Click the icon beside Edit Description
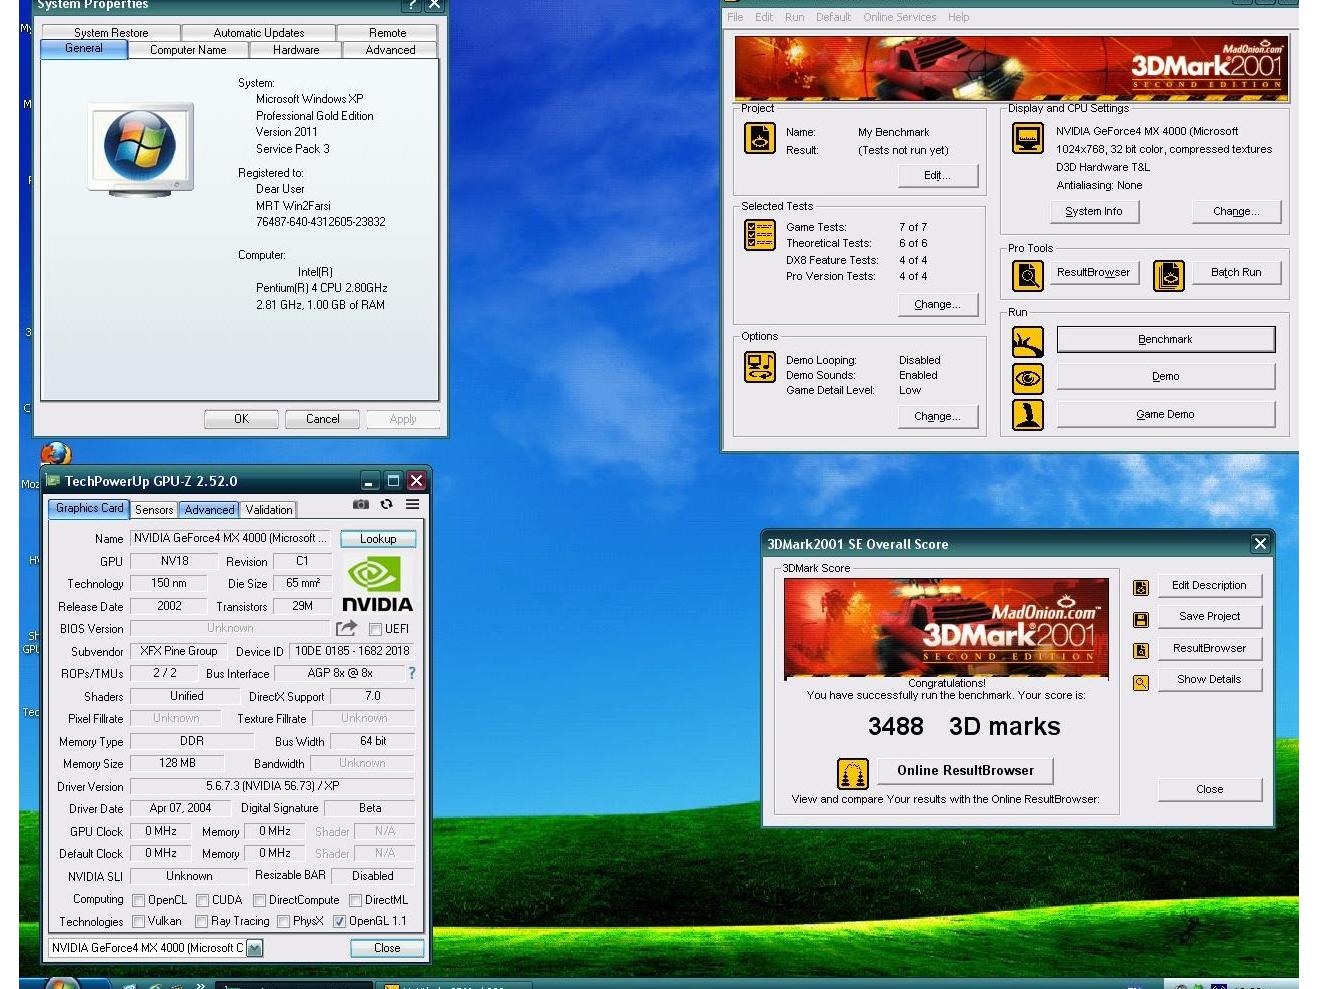 pos(1140,588)
